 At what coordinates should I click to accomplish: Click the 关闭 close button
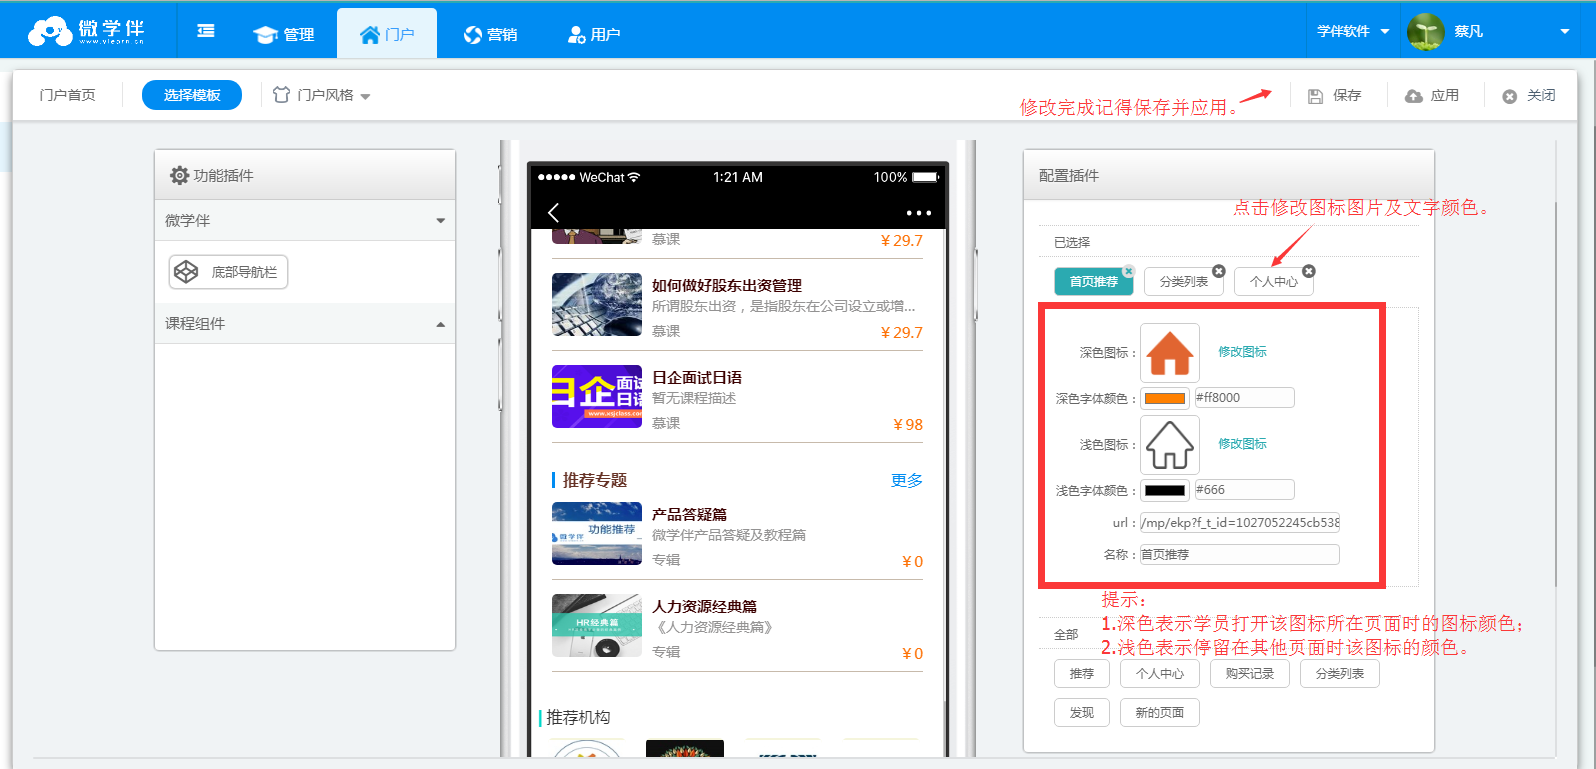[x=1529, y=95]
